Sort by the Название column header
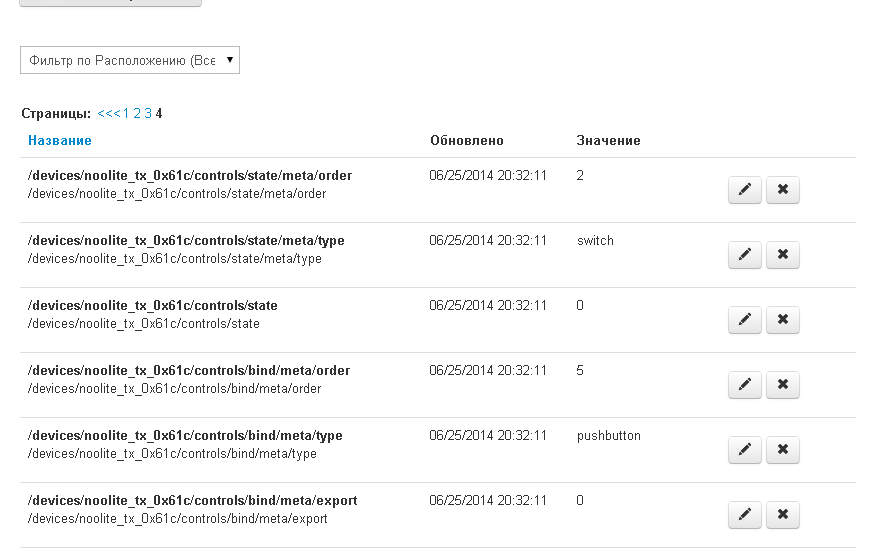This screenshot has height=558, width=869. 60,141
